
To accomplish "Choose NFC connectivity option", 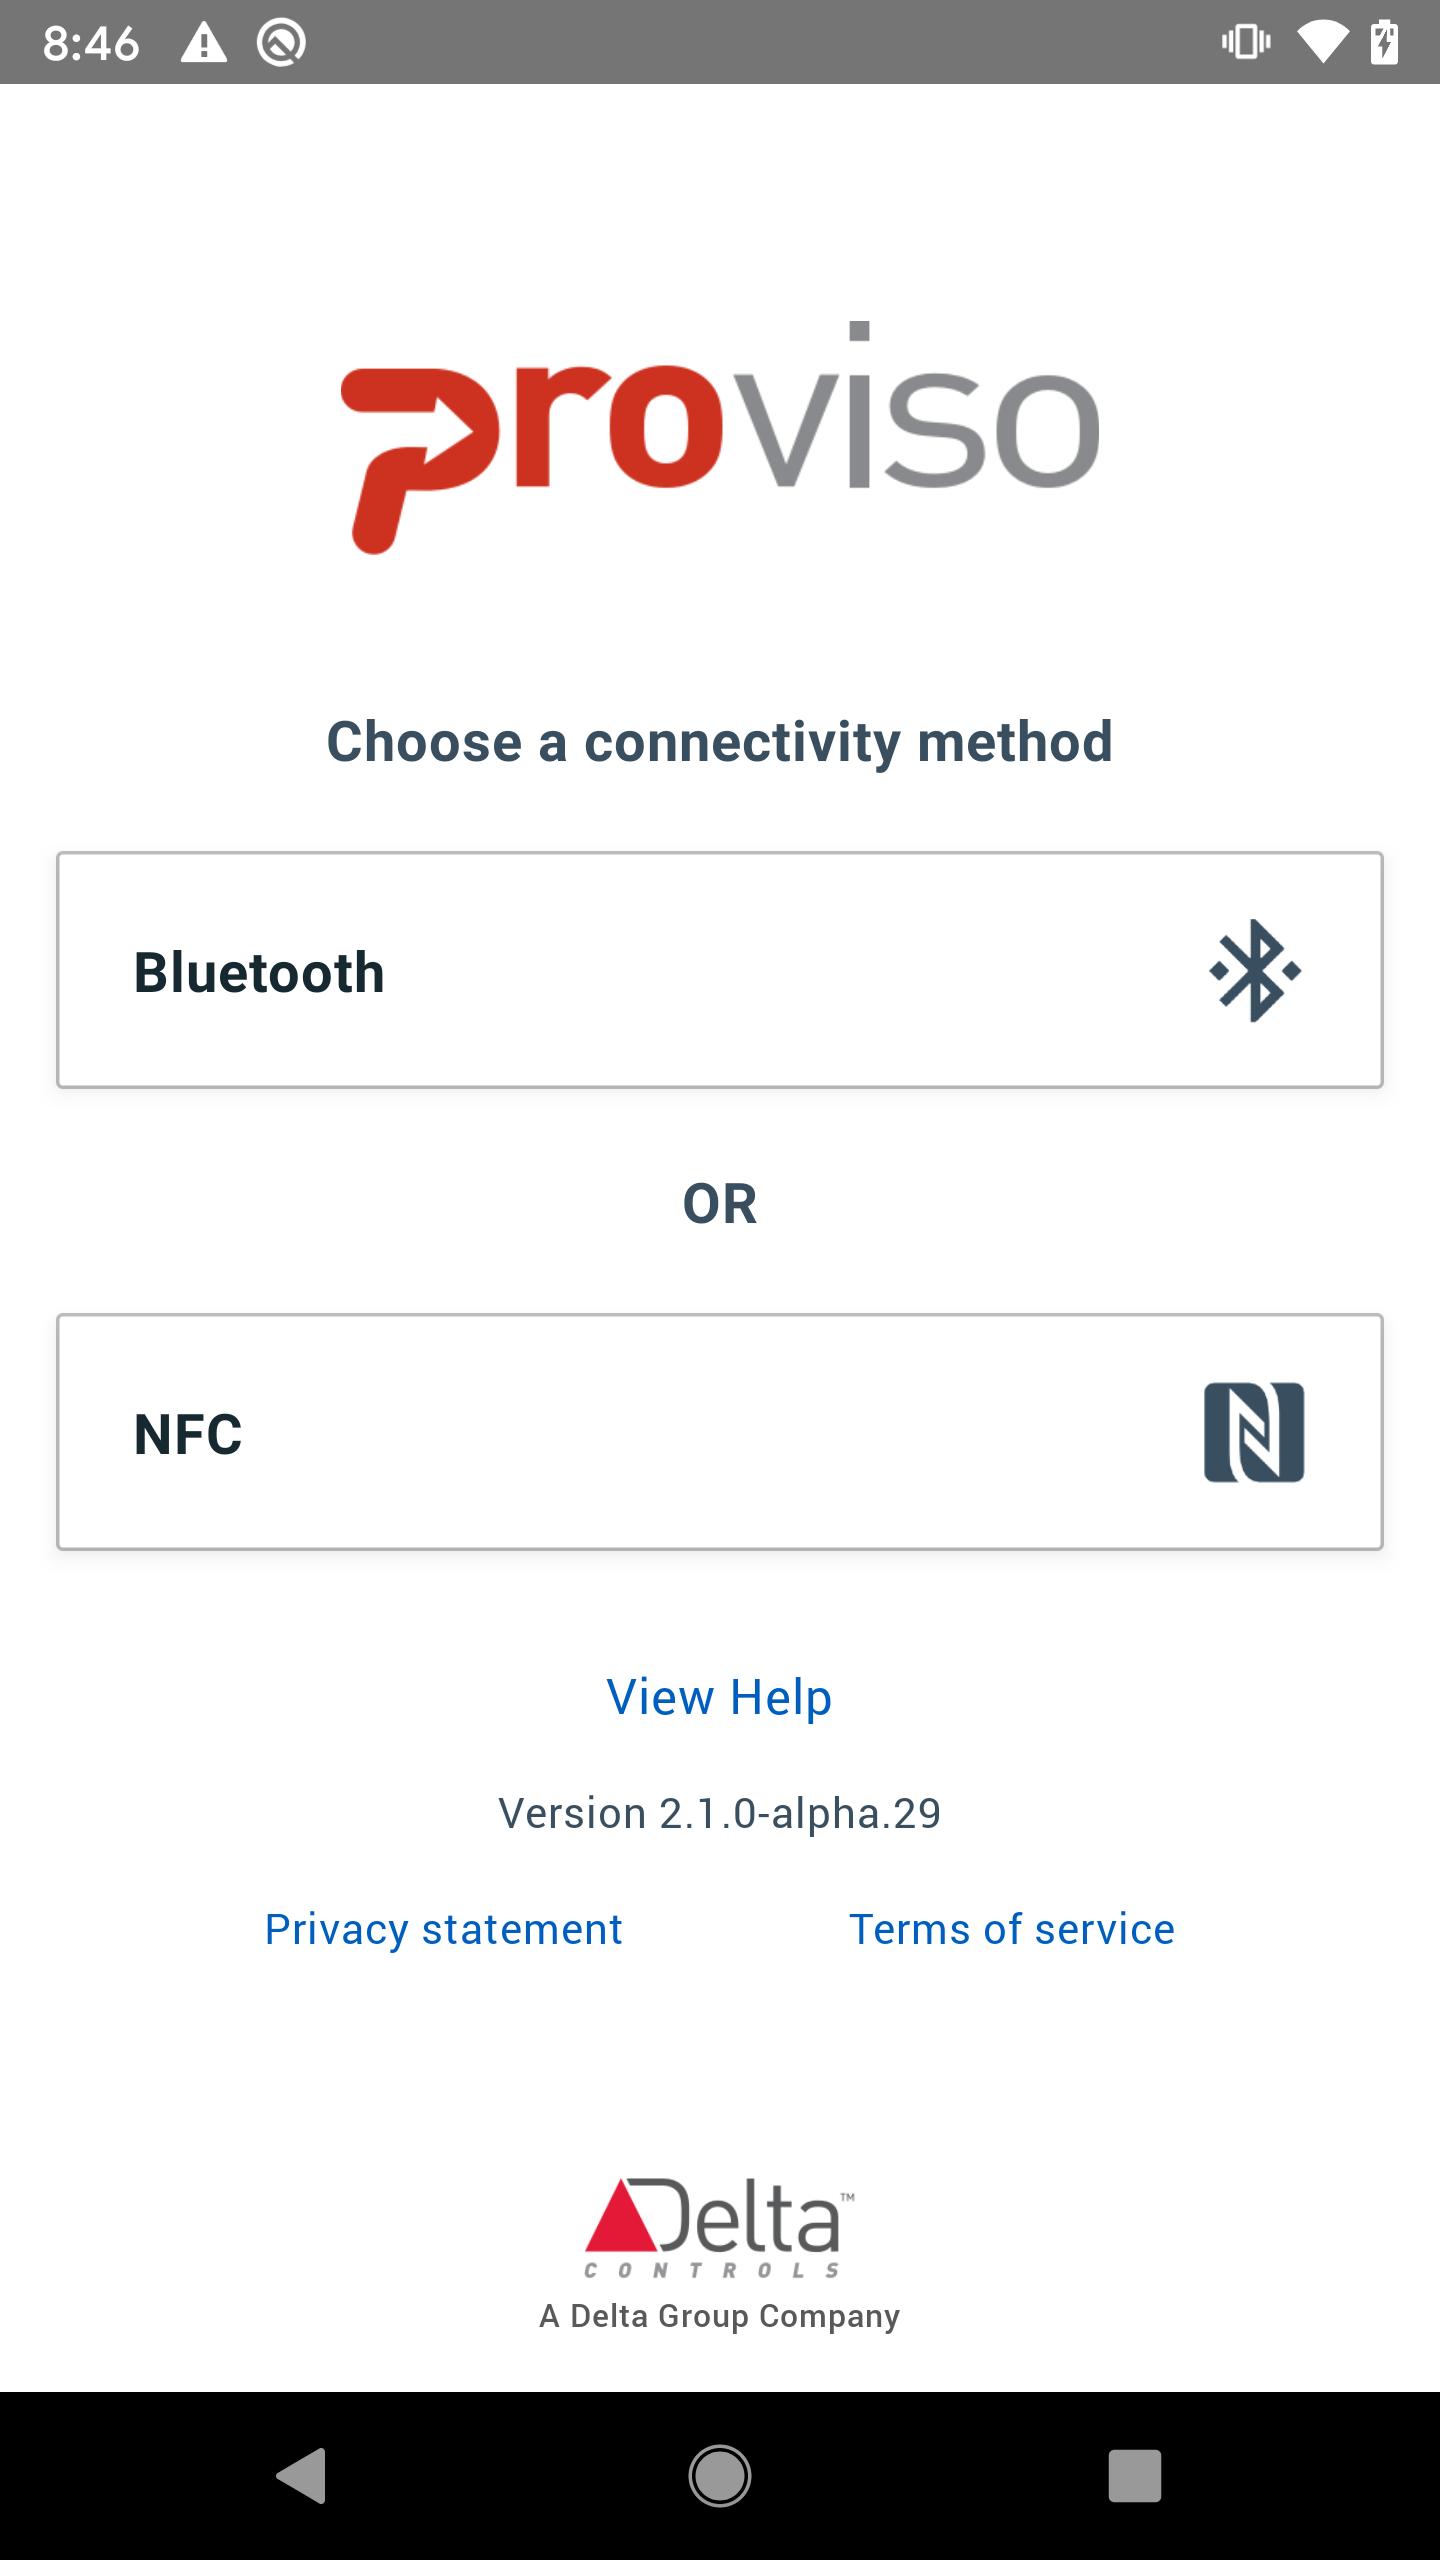I will (720, 1432).
